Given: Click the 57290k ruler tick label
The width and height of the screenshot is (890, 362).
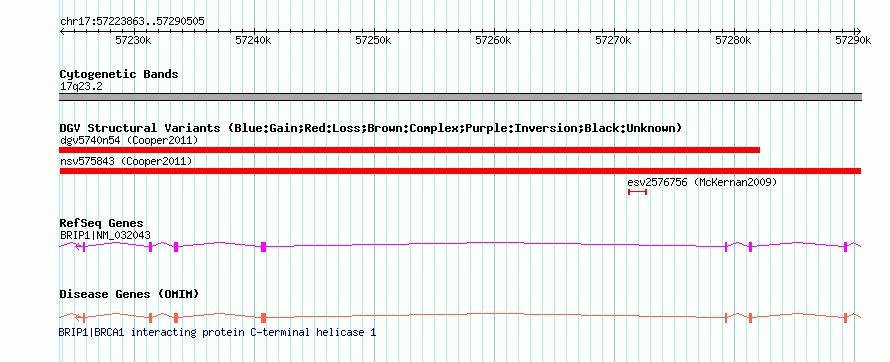Looking at the screenshot, I should click(x=853, y=40).
